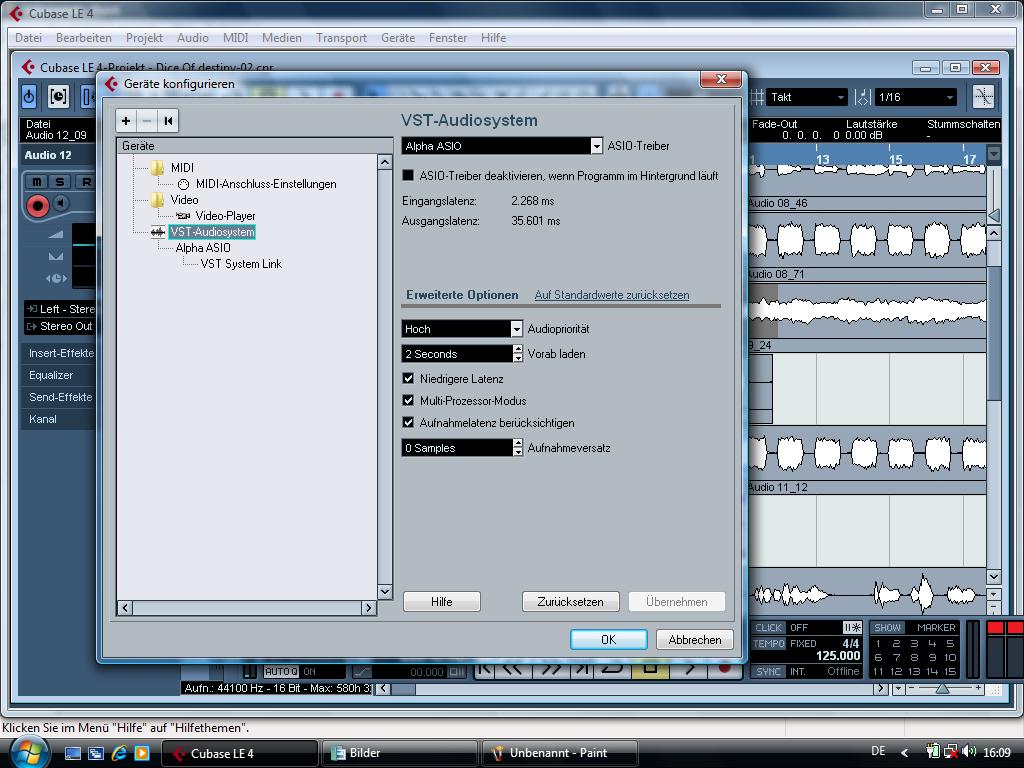Click the transport stop button

pyautogui.click(x=650, y=669)
